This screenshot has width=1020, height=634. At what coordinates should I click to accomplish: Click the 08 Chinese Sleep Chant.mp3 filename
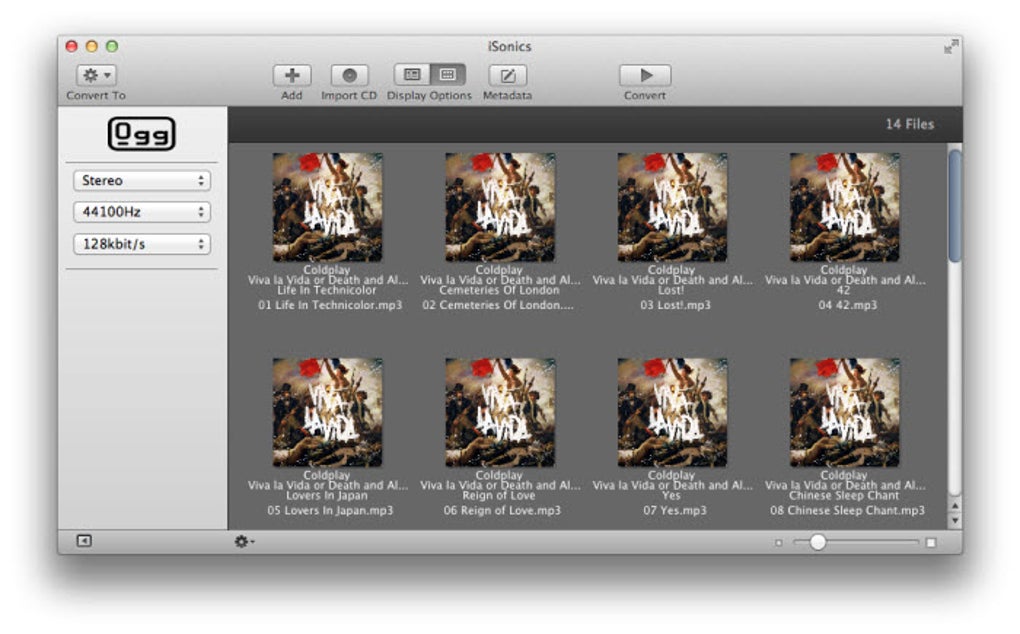(847, 510)
